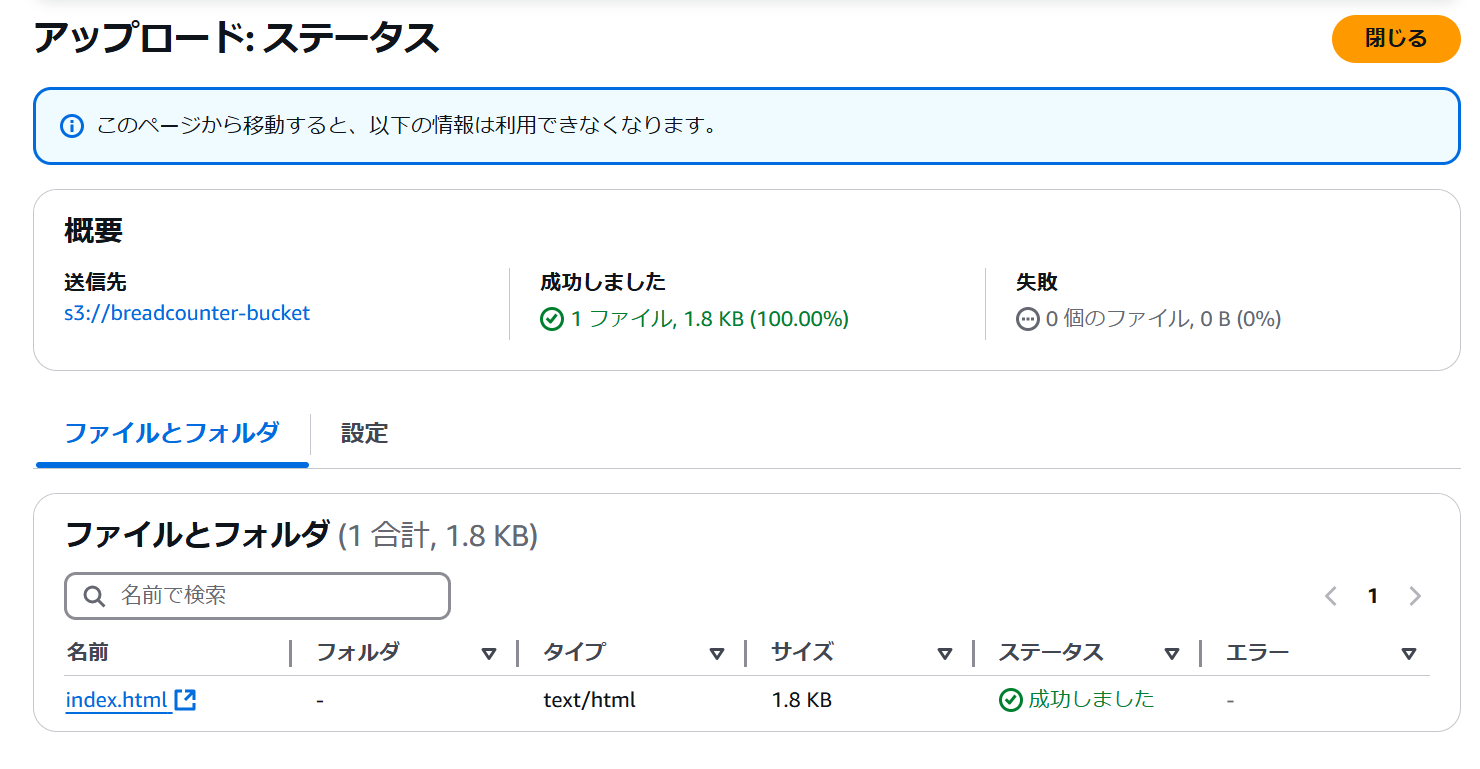Open the index.html file link
This screenshot has height=769, width=1480.
(116, 700)
